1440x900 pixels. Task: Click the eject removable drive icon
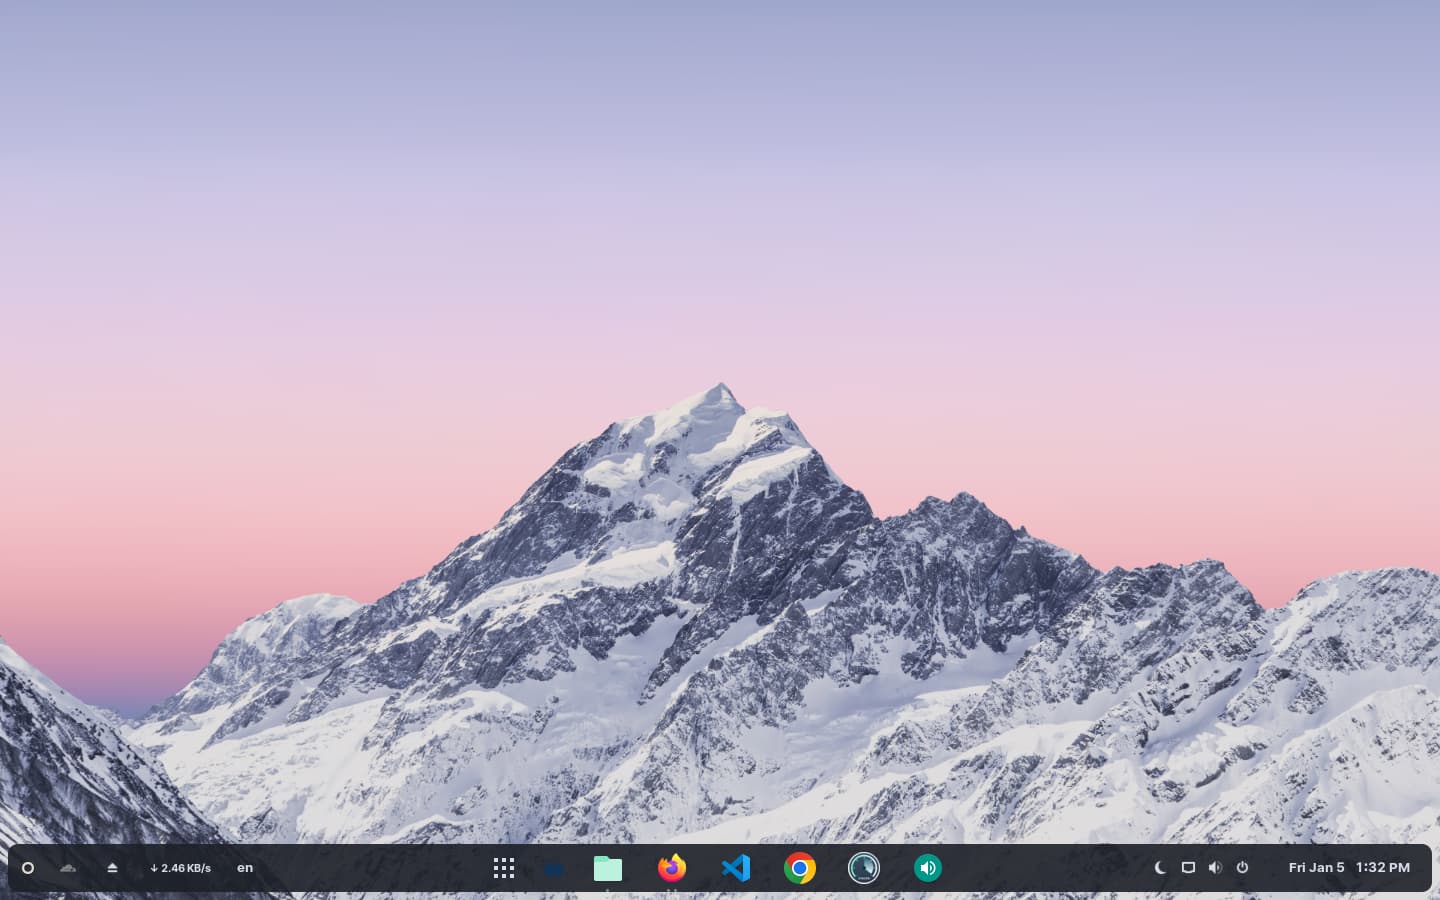[112, 868]
